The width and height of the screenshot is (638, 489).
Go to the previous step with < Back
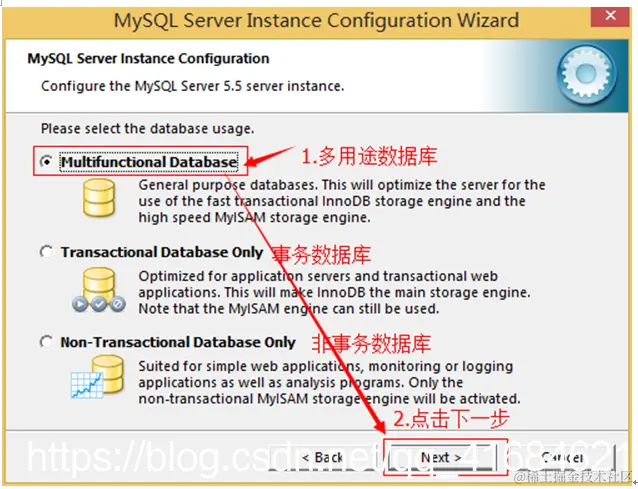[323, 457]
